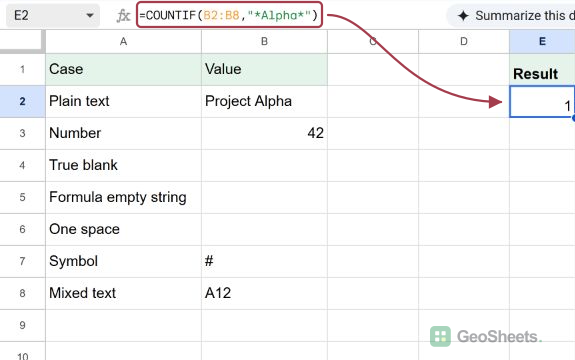Click the Summarize this data sparkle button
Viewport: 575px width, 360px height.
[511, 16]
